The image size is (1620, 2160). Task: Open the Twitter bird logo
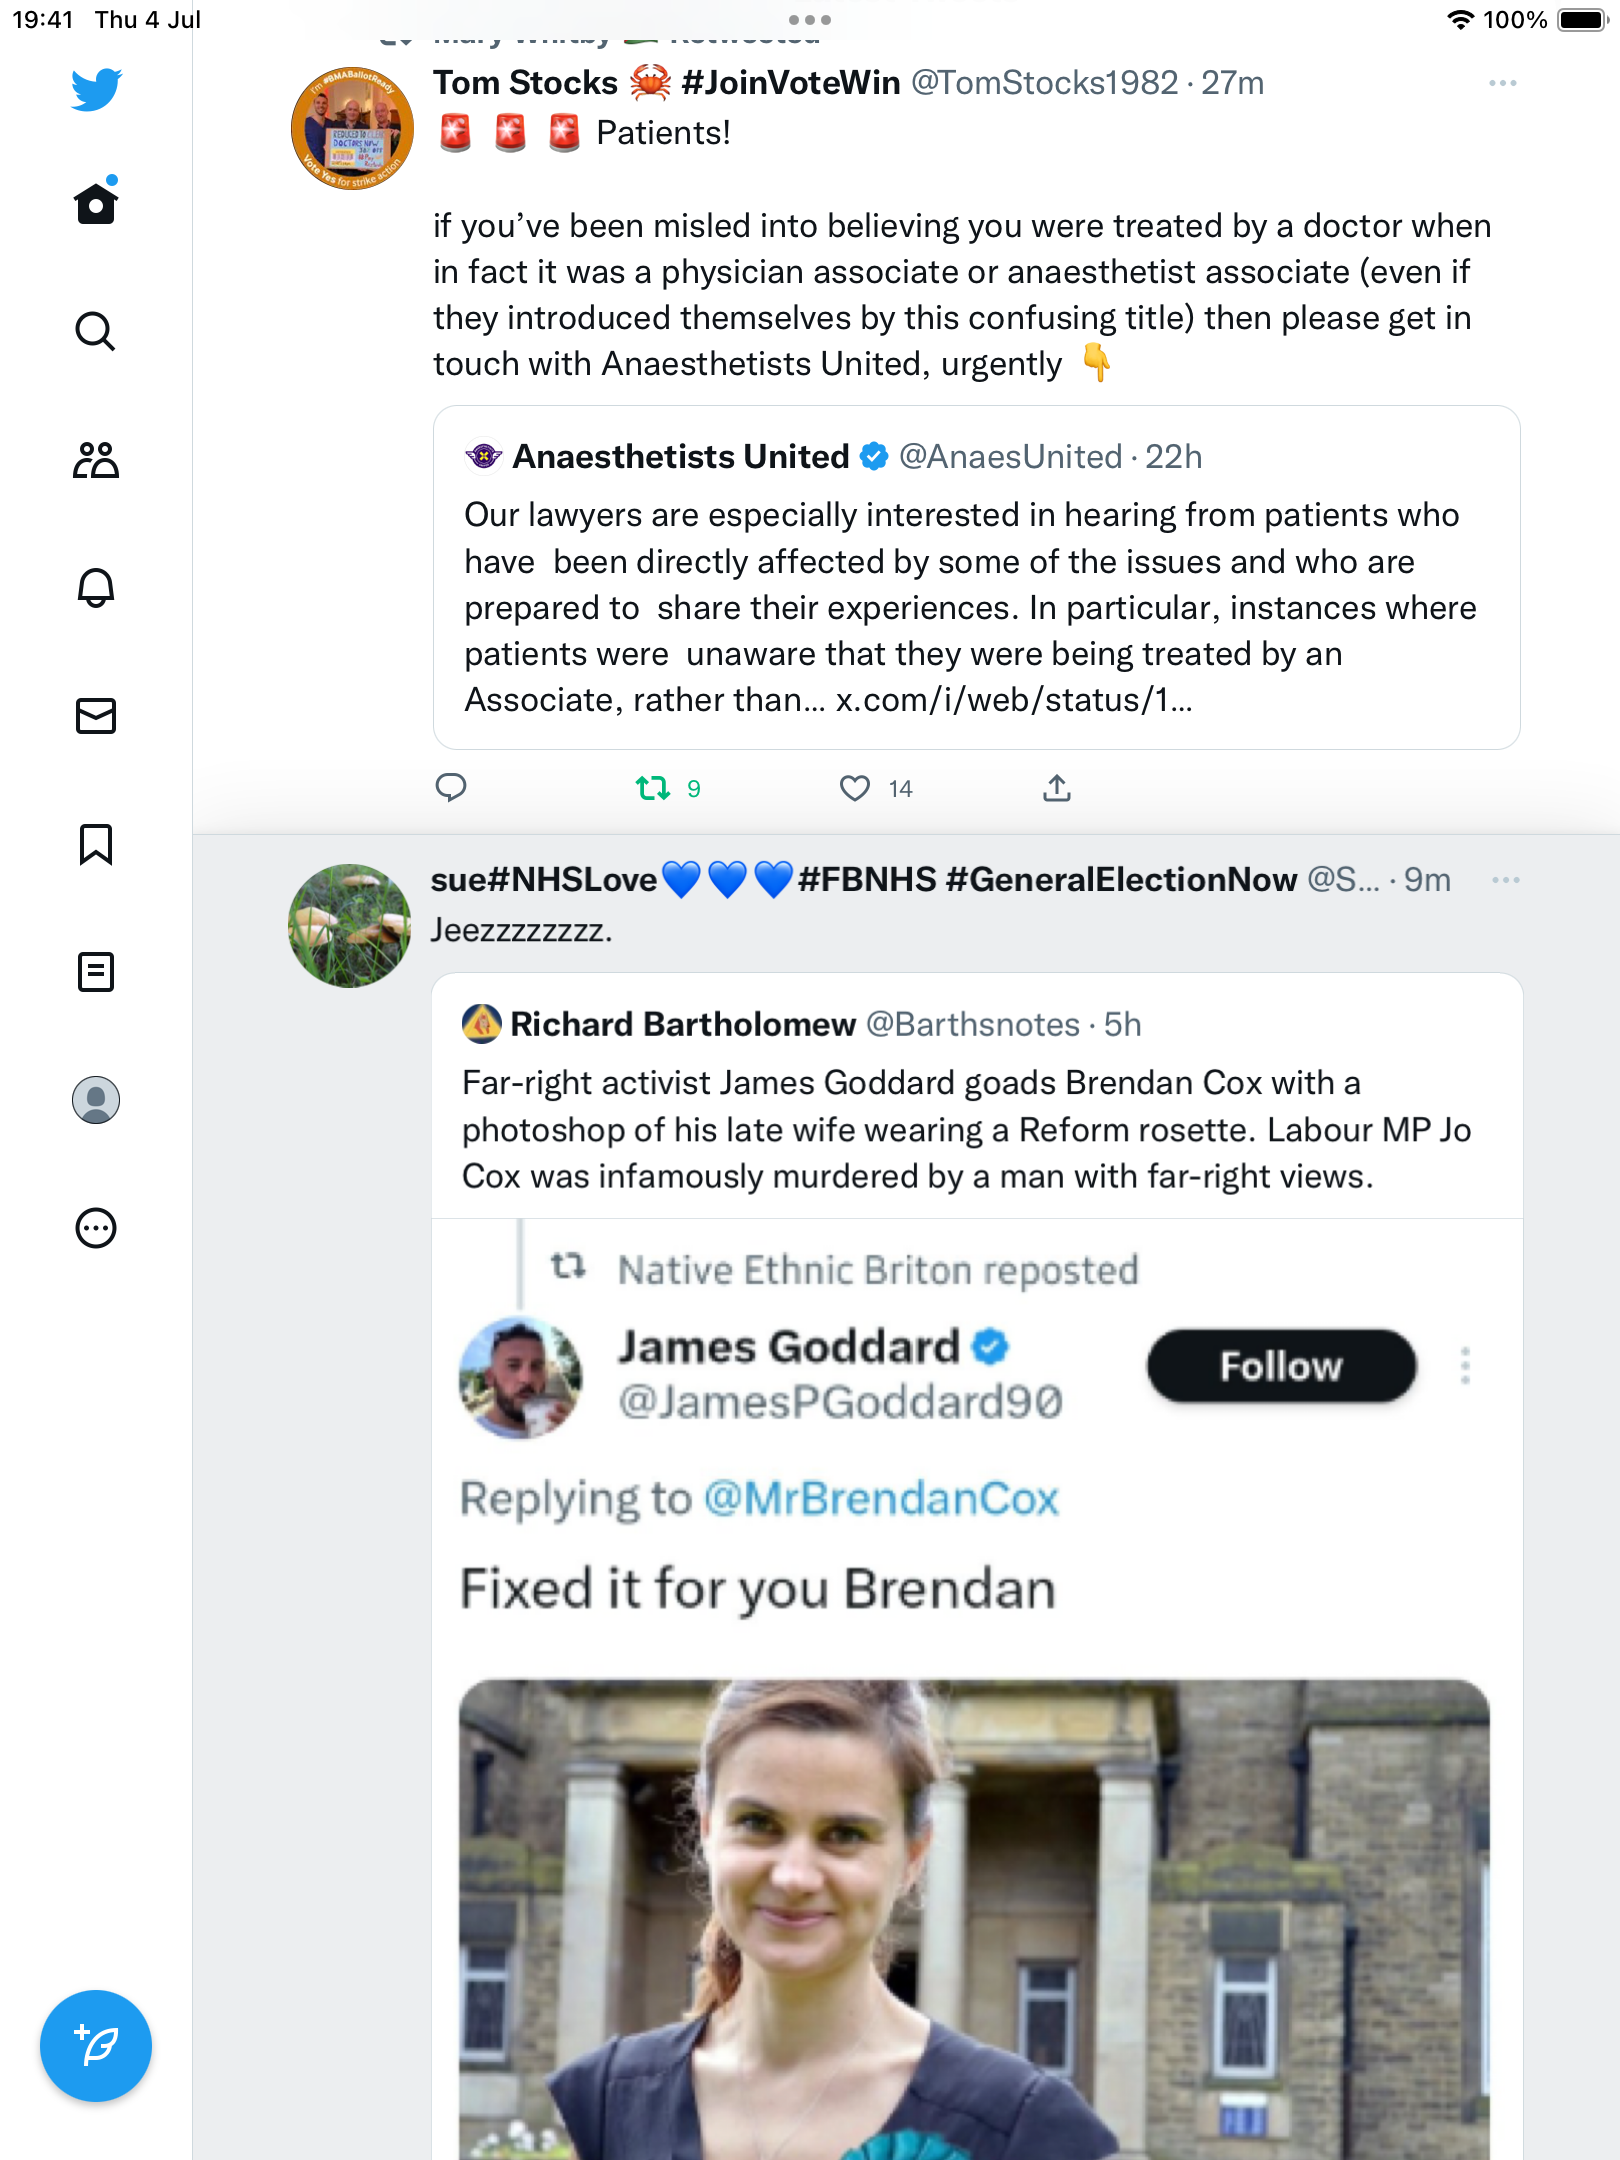96,89
